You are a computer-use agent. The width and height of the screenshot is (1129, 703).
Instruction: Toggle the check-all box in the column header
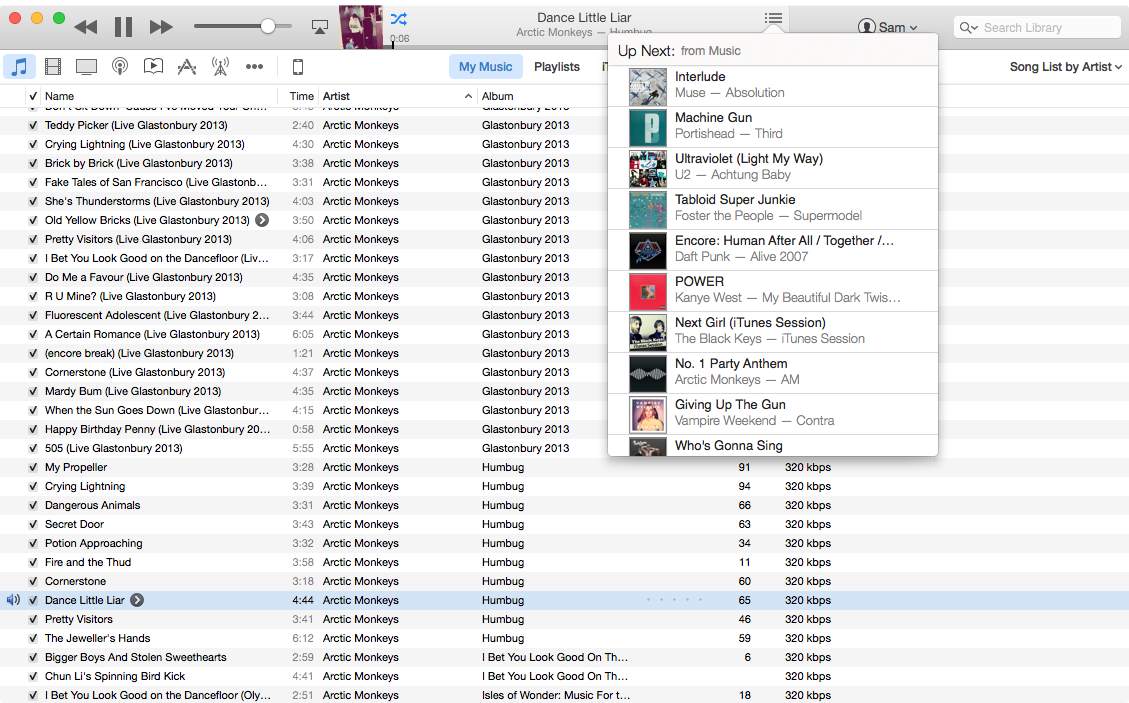pyautogui.click(x=32, y=96)
